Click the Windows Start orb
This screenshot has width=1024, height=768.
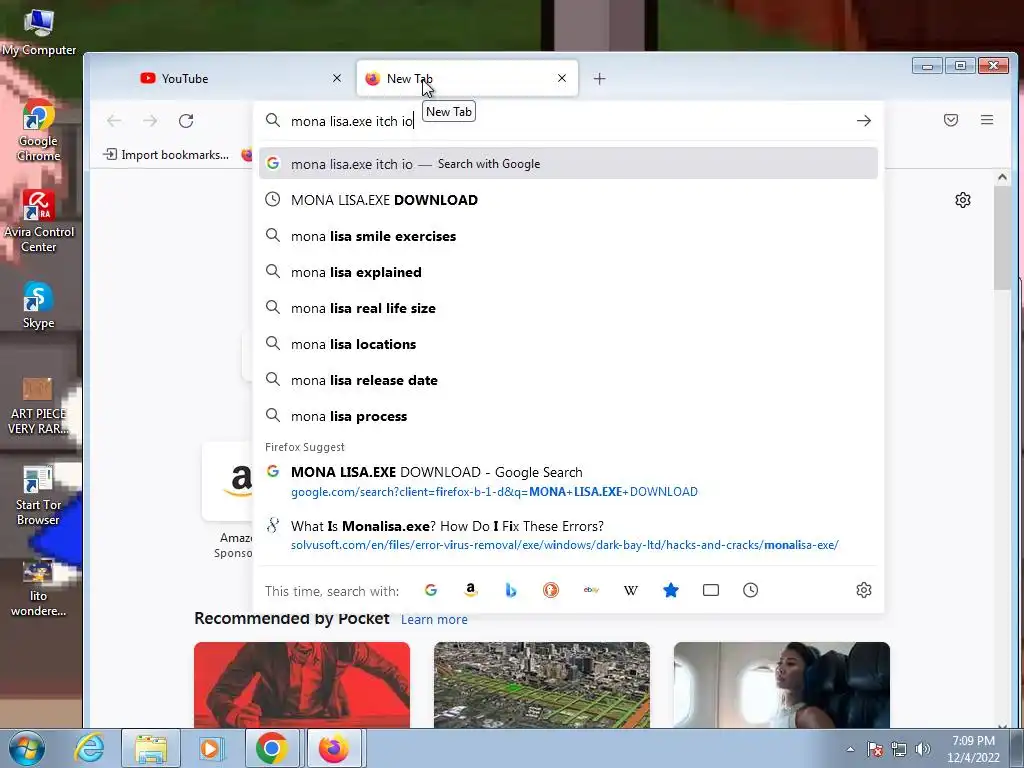pos(27,748)
